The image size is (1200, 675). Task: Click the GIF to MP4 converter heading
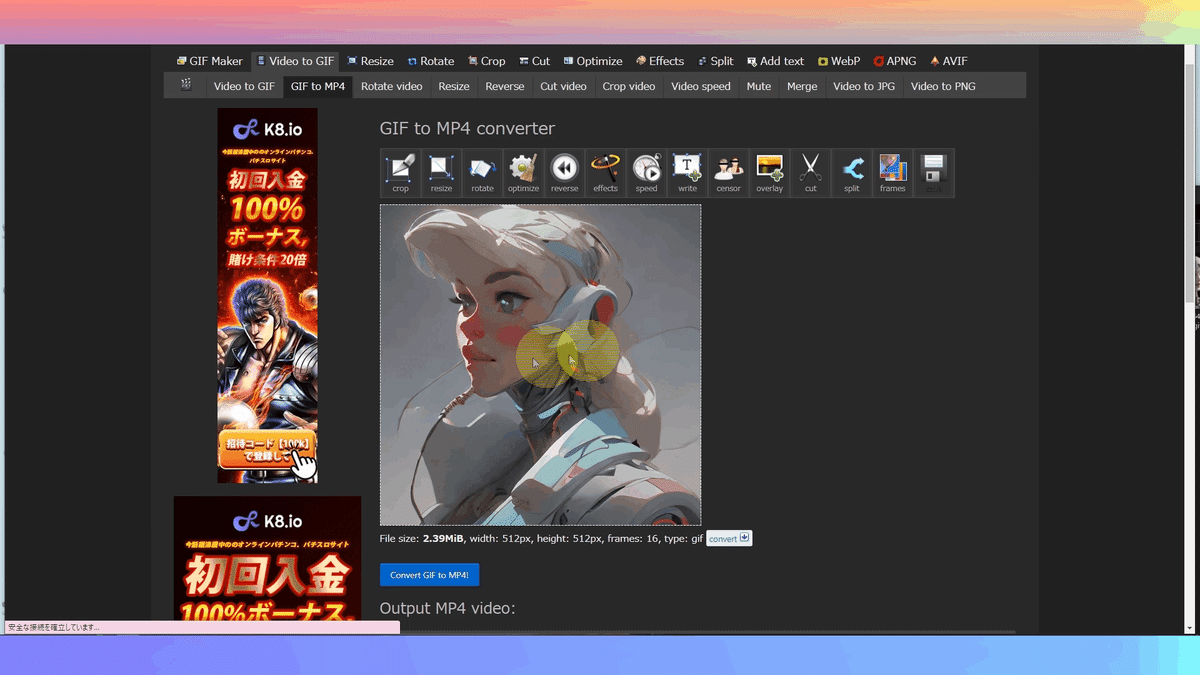coord(467,128)
